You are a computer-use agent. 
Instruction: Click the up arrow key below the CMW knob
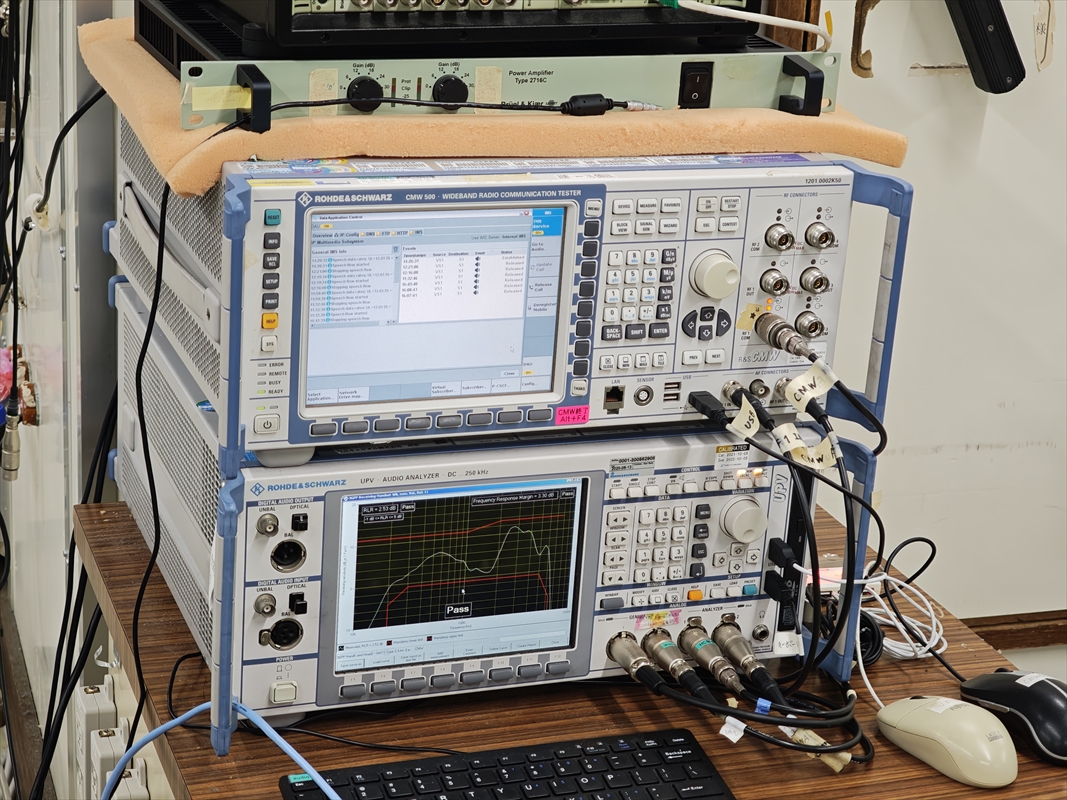pyautogui.click(x=707, y=314)
